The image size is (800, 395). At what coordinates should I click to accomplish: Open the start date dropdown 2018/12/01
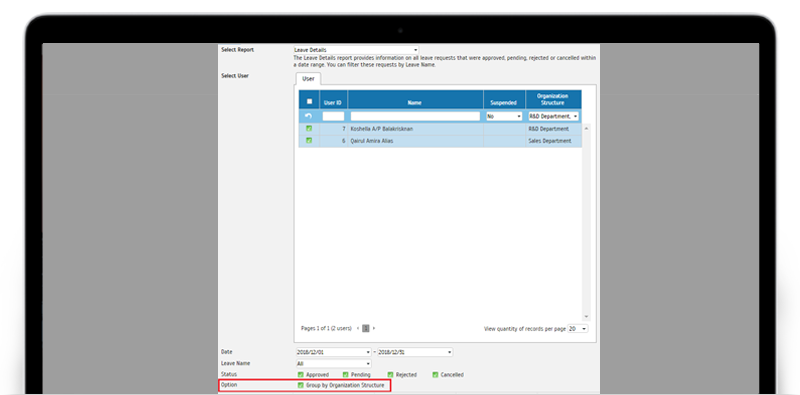point(334,352)
